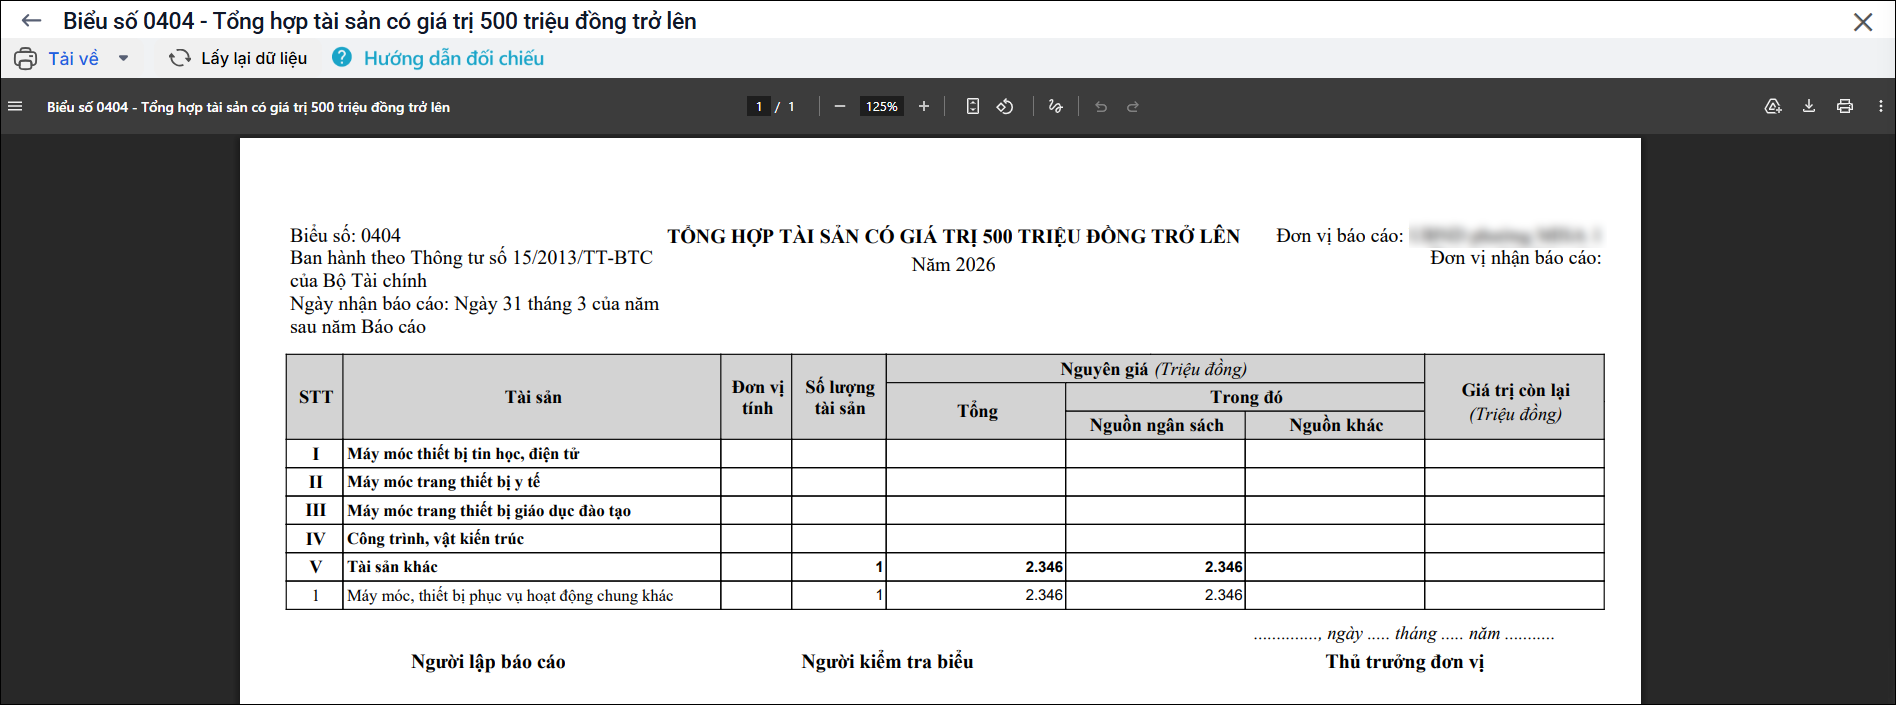
Task: Click the fit to page icon
Action: pos(973,106)
